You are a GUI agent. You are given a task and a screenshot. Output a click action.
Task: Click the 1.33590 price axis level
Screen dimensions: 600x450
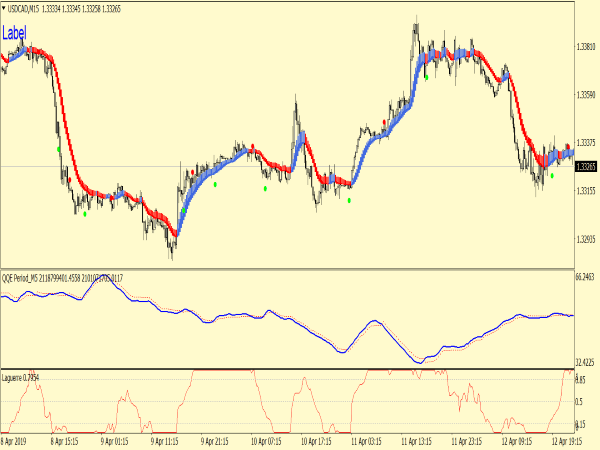(586, 95)
